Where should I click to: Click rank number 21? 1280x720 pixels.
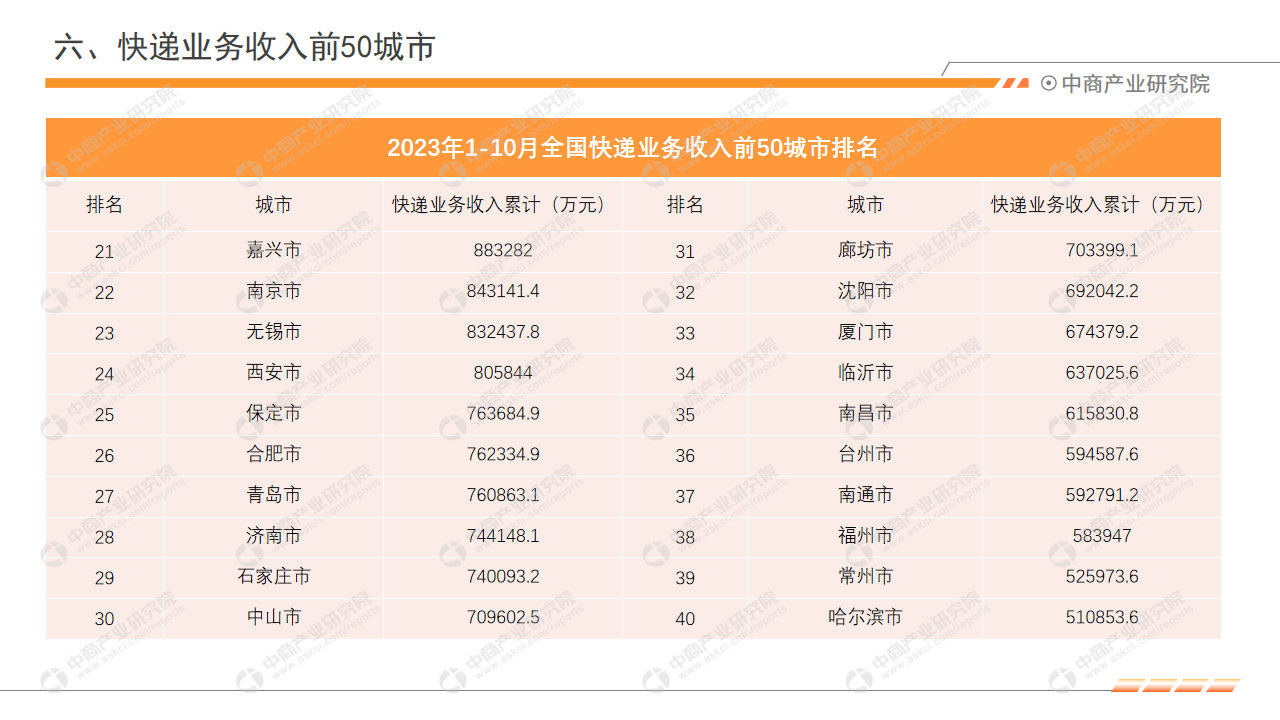(x=105, y=252)
